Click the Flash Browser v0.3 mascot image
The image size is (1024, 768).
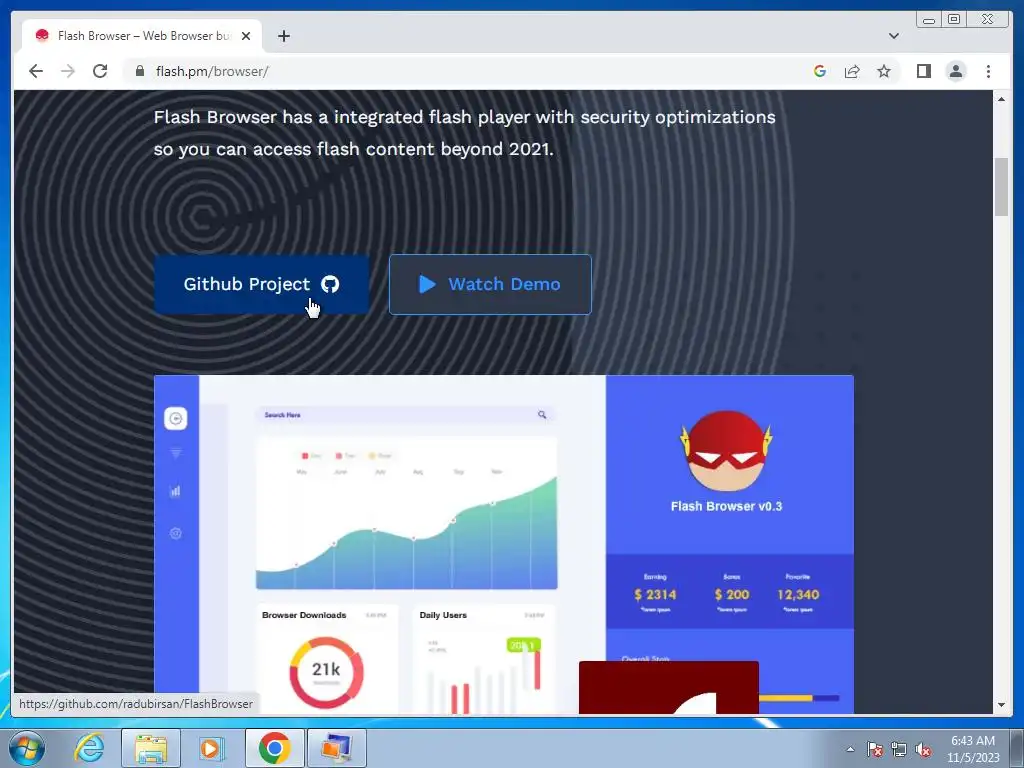pos(726,451)
